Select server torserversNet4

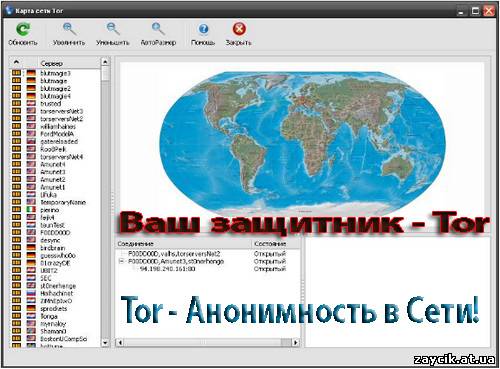click(x=62, y=157)
